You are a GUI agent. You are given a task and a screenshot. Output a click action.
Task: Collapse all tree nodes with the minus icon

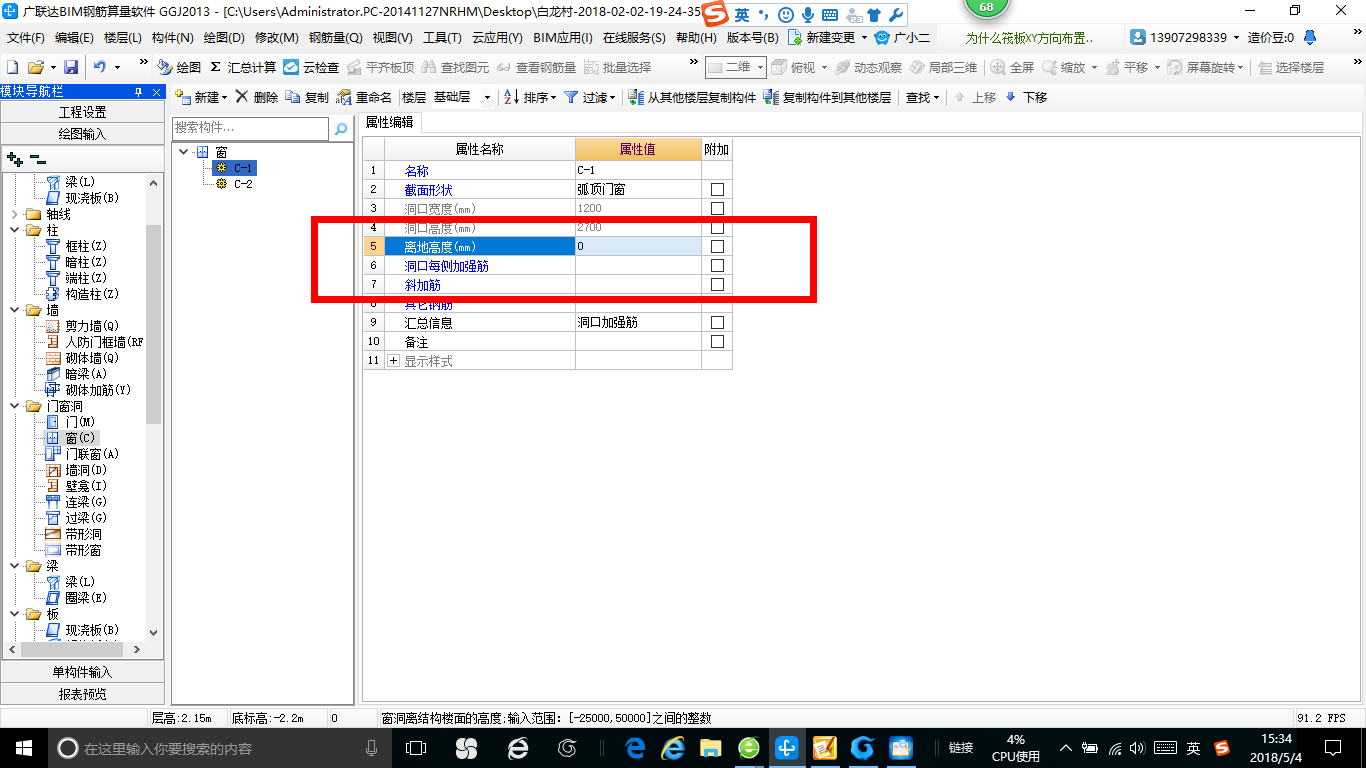pyautogui.click(x=37, y=159)
